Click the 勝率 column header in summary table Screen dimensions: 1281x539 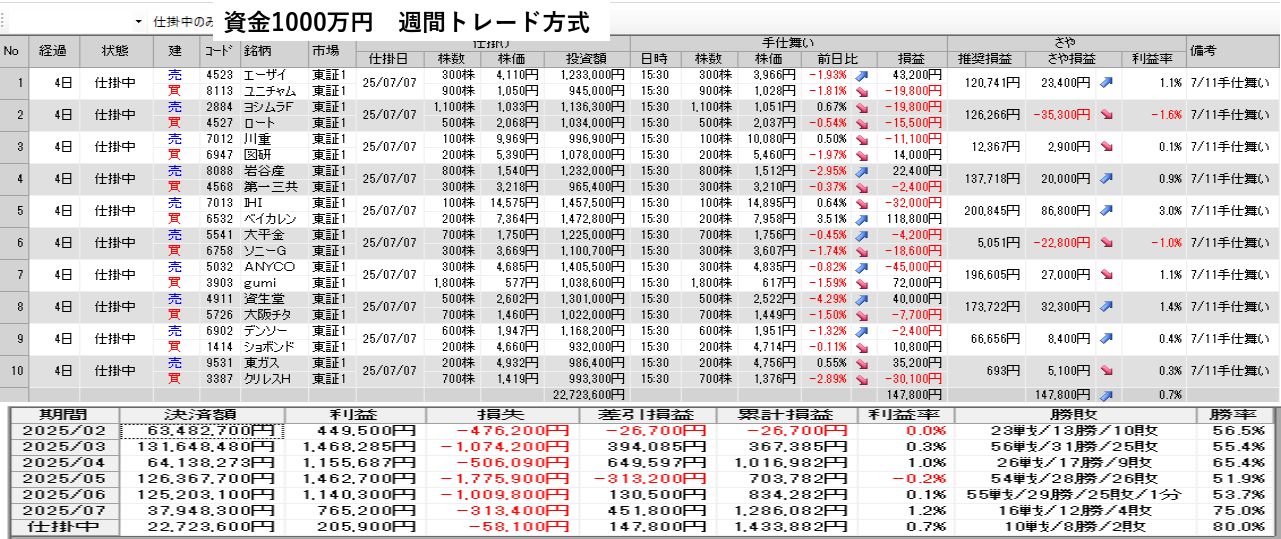click(x=1236, y=415)
